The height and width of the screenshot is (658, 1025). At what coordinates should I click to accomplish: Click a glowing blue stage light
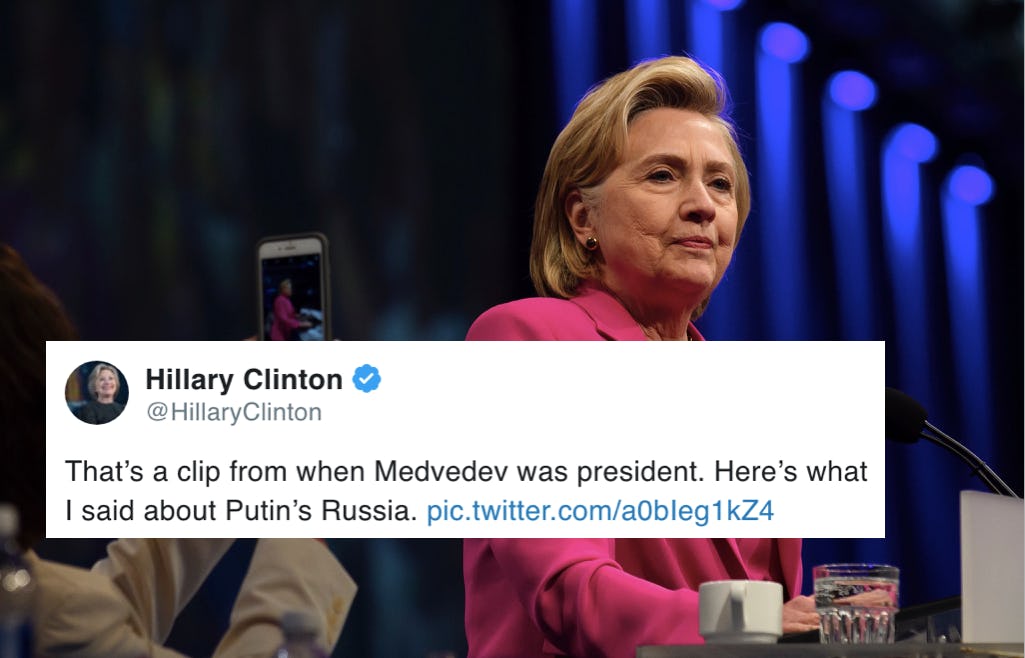pyautogui.click(x=852, y=90)
